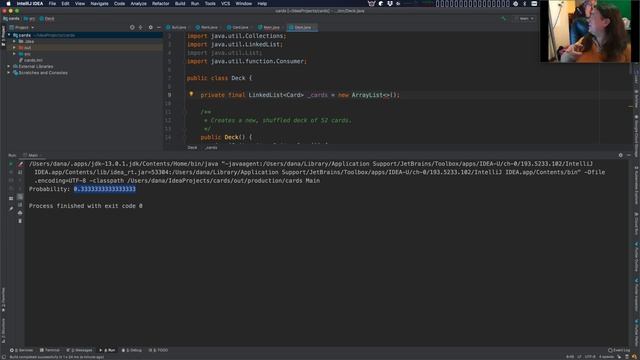Click the scroll-to-end icon in console gutter
640x360 pixels.
(20, 204)
